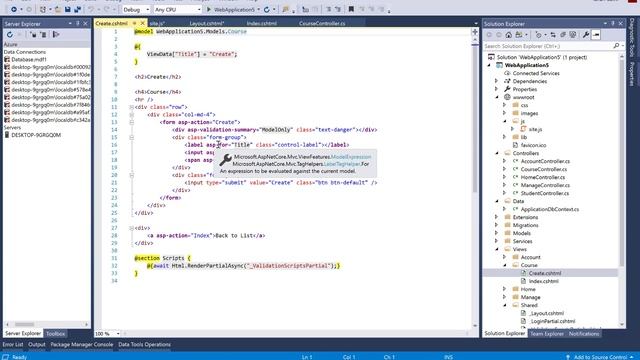Open the Team Explorer tab

(x=547, y=333)
